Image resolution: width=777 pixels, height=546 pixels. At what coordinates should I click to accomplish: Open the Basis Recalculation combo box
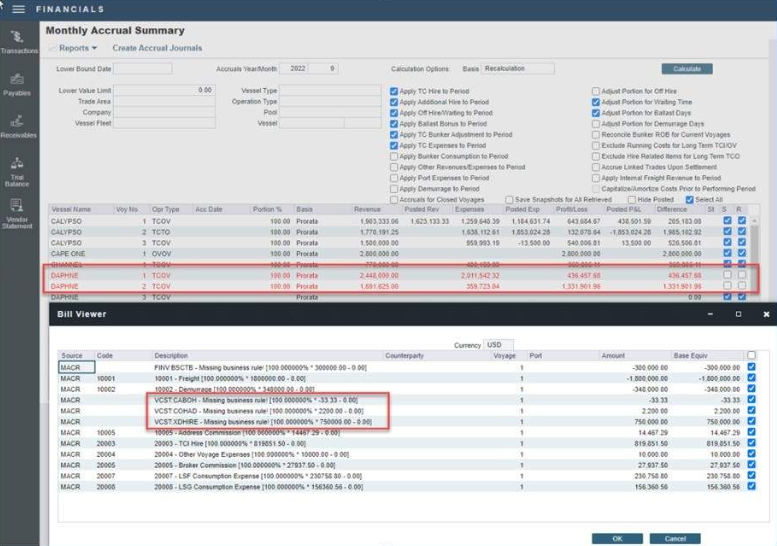tap(518, 69)
